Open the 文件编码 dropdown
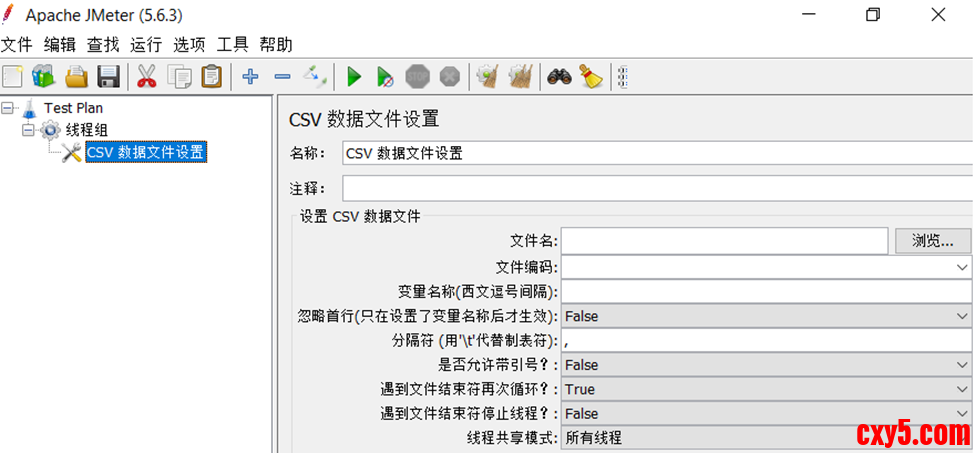The width and height of the screenshot is (975, 453). click(961, 268)
